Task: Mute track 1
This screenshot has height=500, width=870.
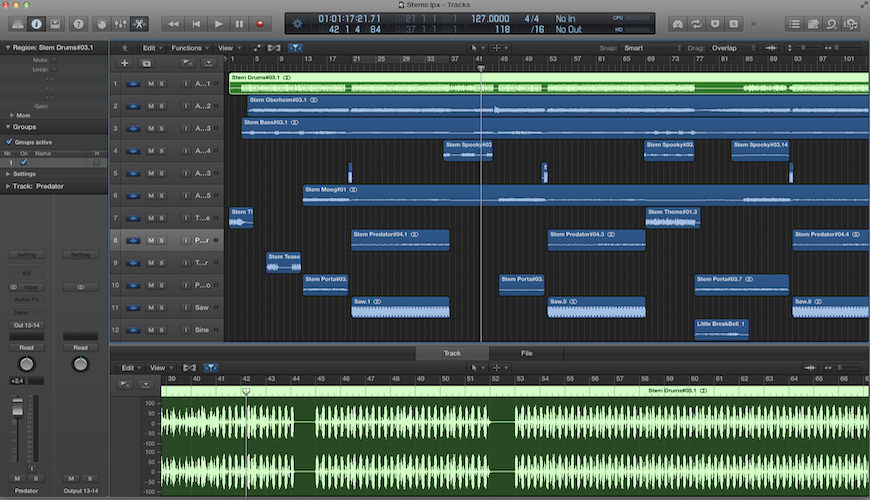Action: point(151,84)
